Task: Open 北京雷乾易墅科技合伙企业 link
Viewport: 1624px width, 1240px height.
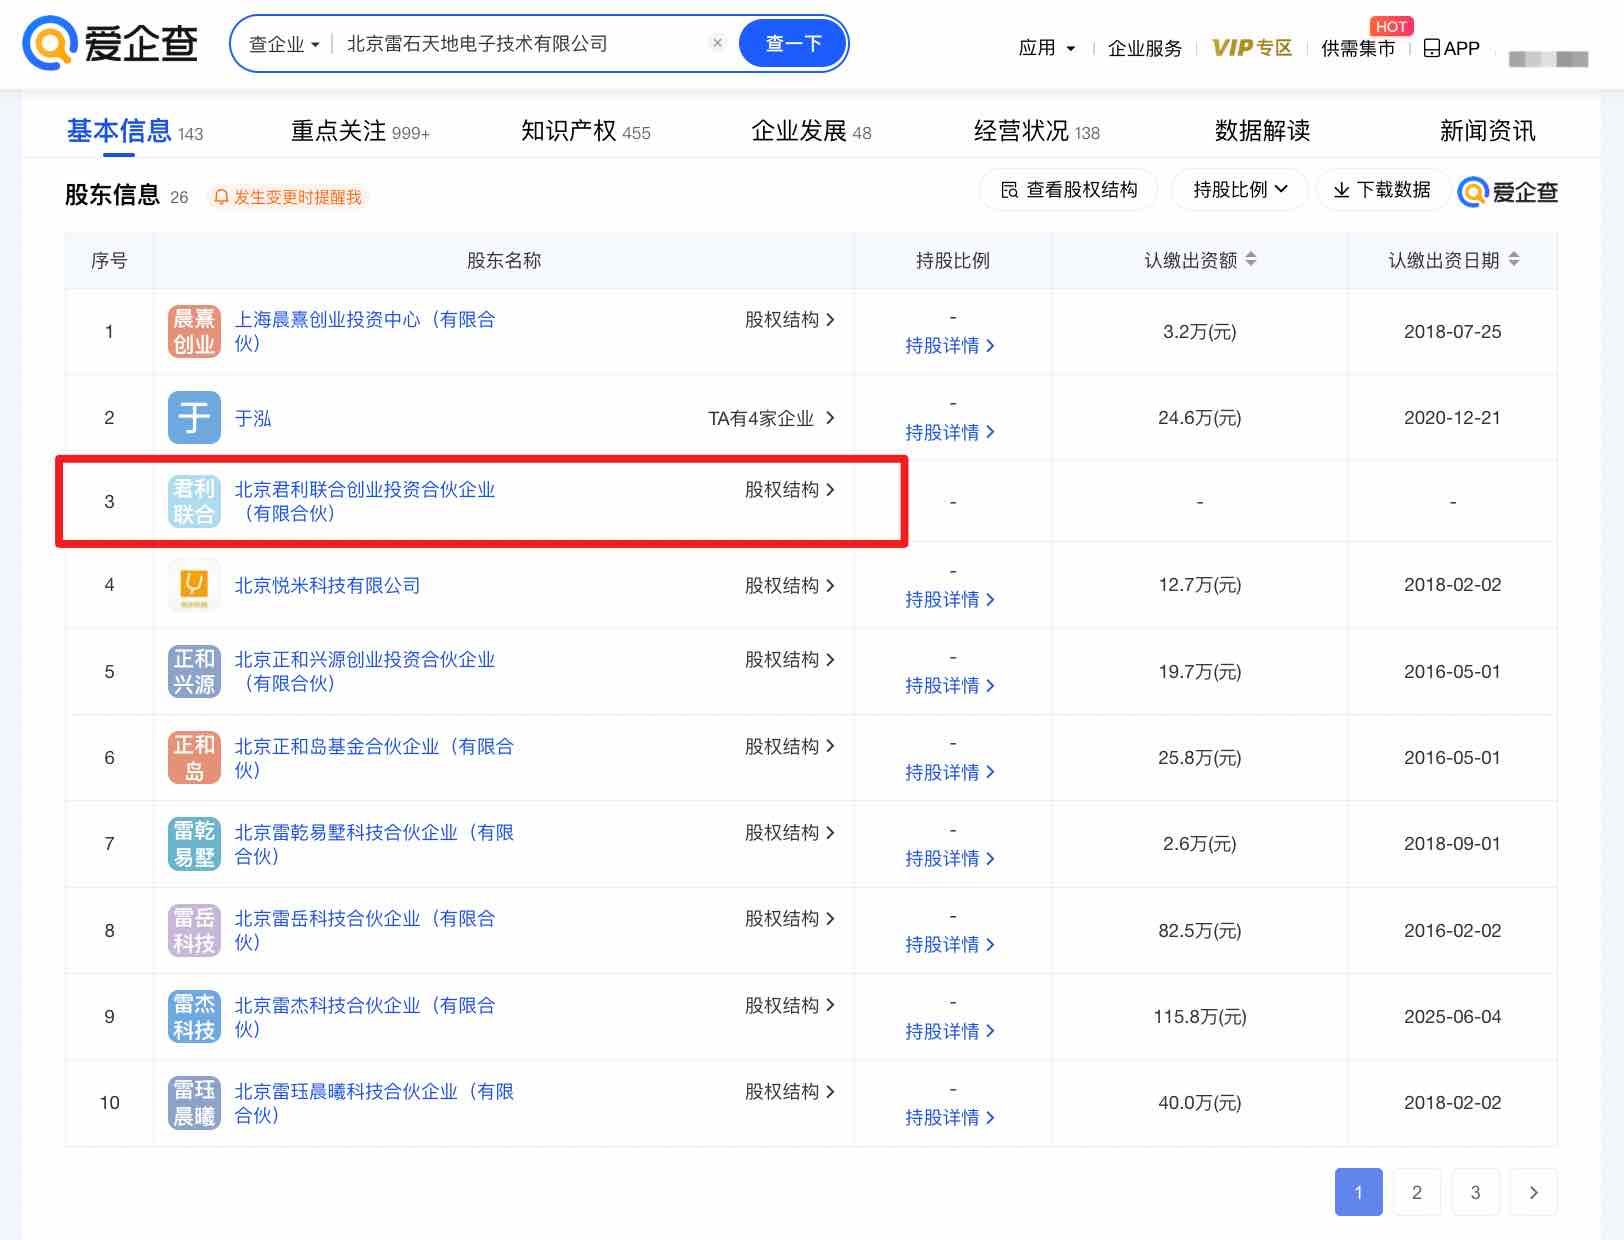Action: (374, 844)
